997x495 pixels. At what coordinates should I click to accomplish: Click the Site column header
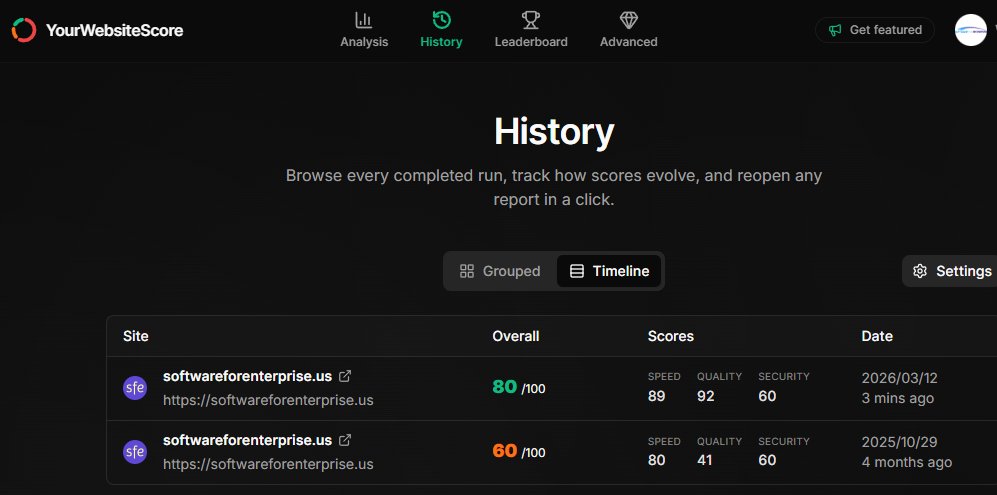(x=135, y=336)
